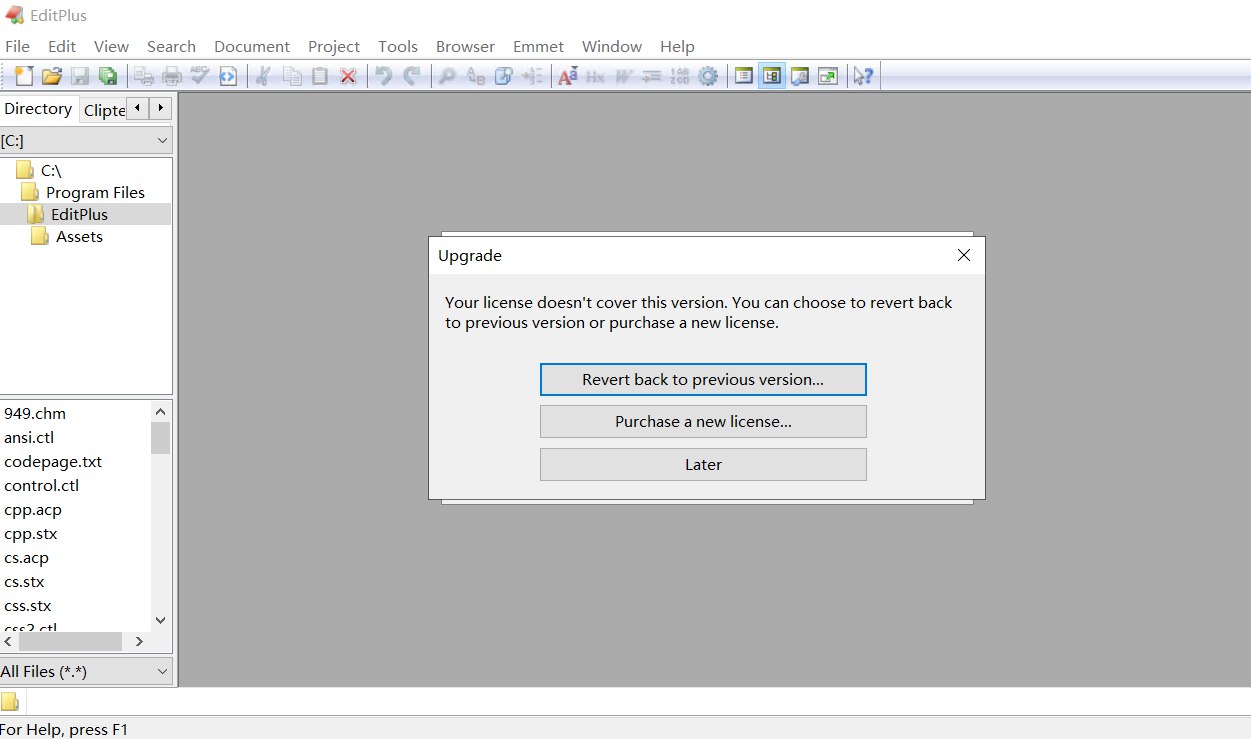Click file list scroll down arrow
The width and height of the screenshot is (1251, 739).
pos(161,620)
